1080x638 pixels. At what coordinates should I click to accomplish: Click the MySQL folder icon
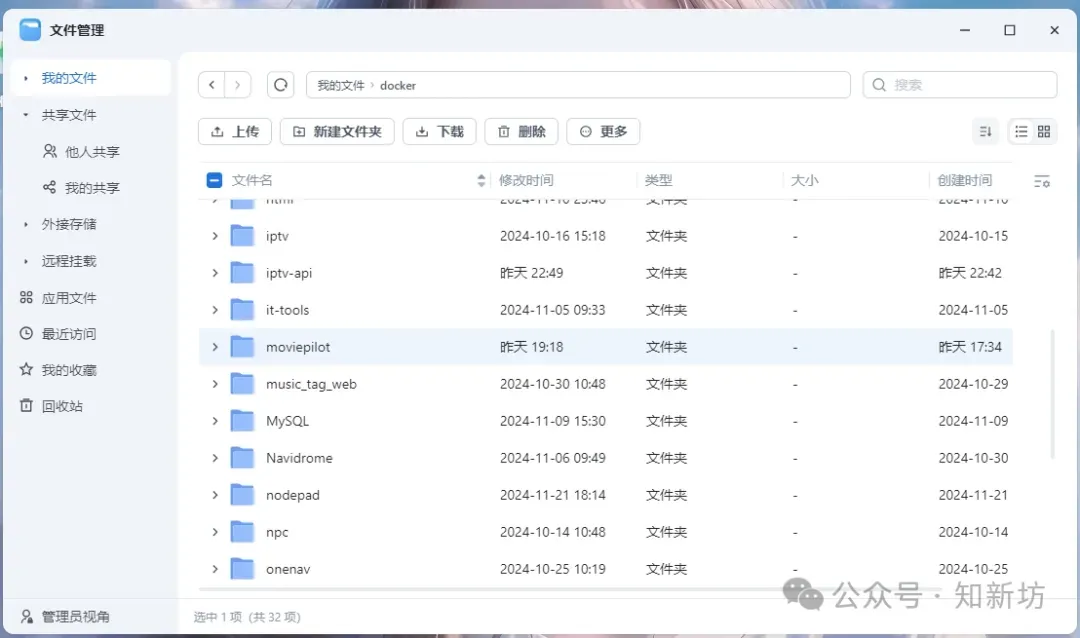(x=242, y=421)
